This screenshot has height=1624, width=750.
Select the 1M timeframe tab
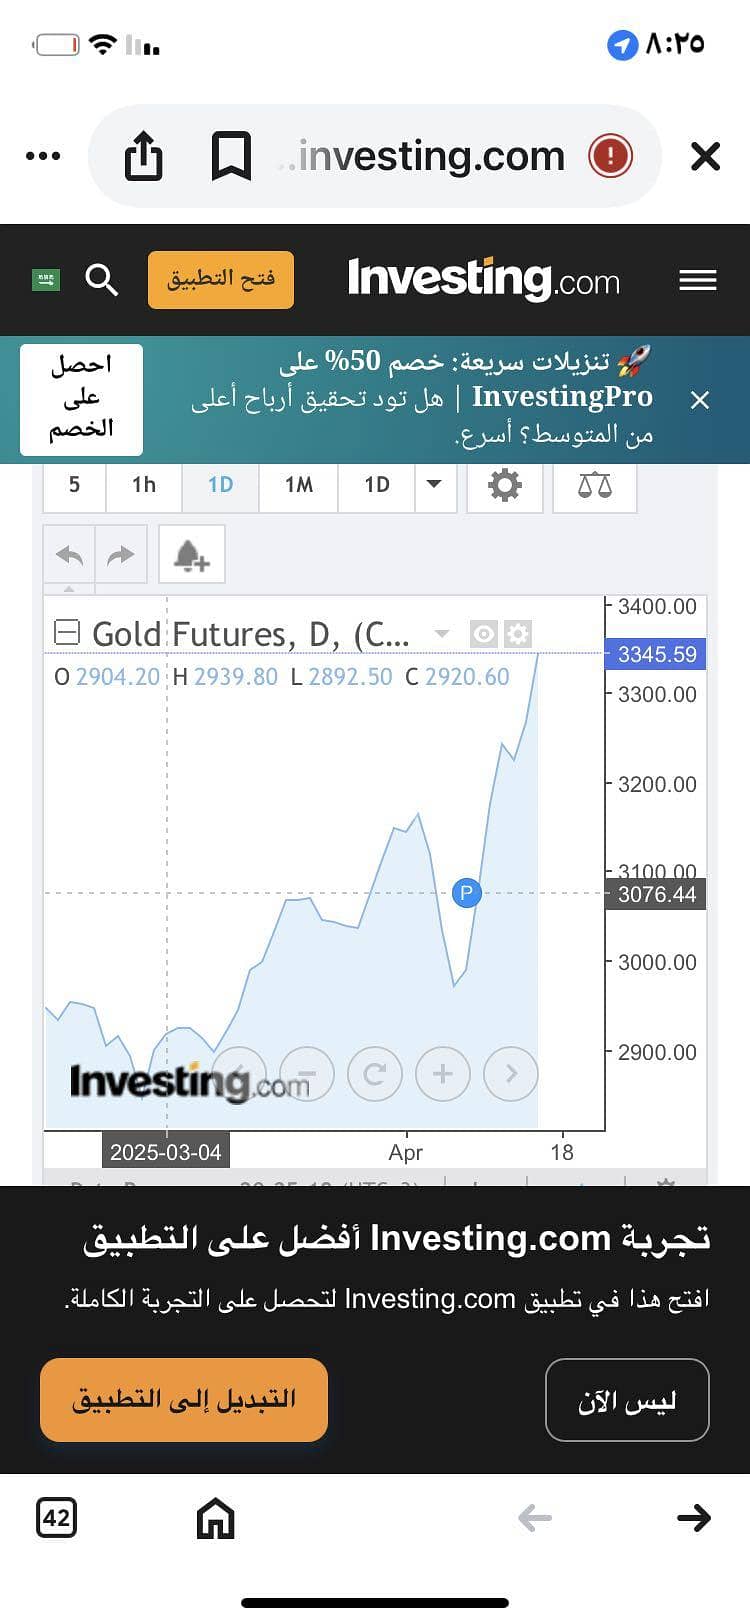pyautogui.click(x=299, y=485)
